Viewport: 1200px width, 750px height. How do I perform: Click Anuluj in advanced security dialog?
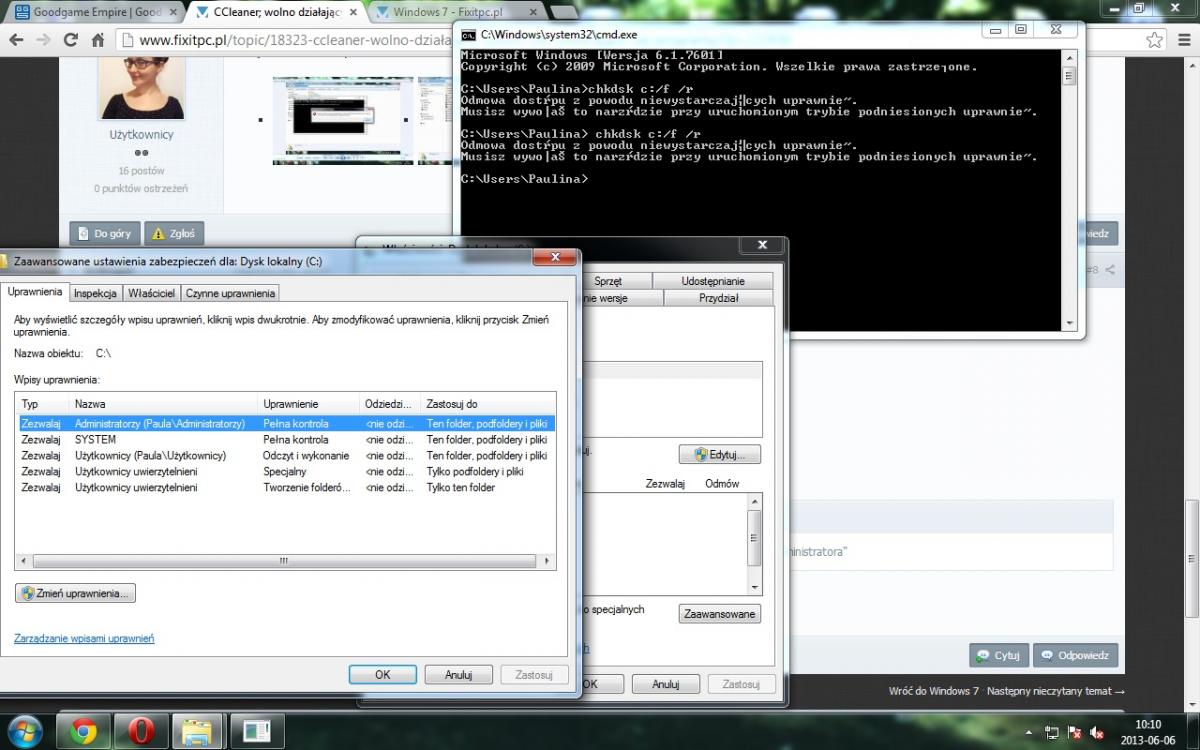(458, 675)
